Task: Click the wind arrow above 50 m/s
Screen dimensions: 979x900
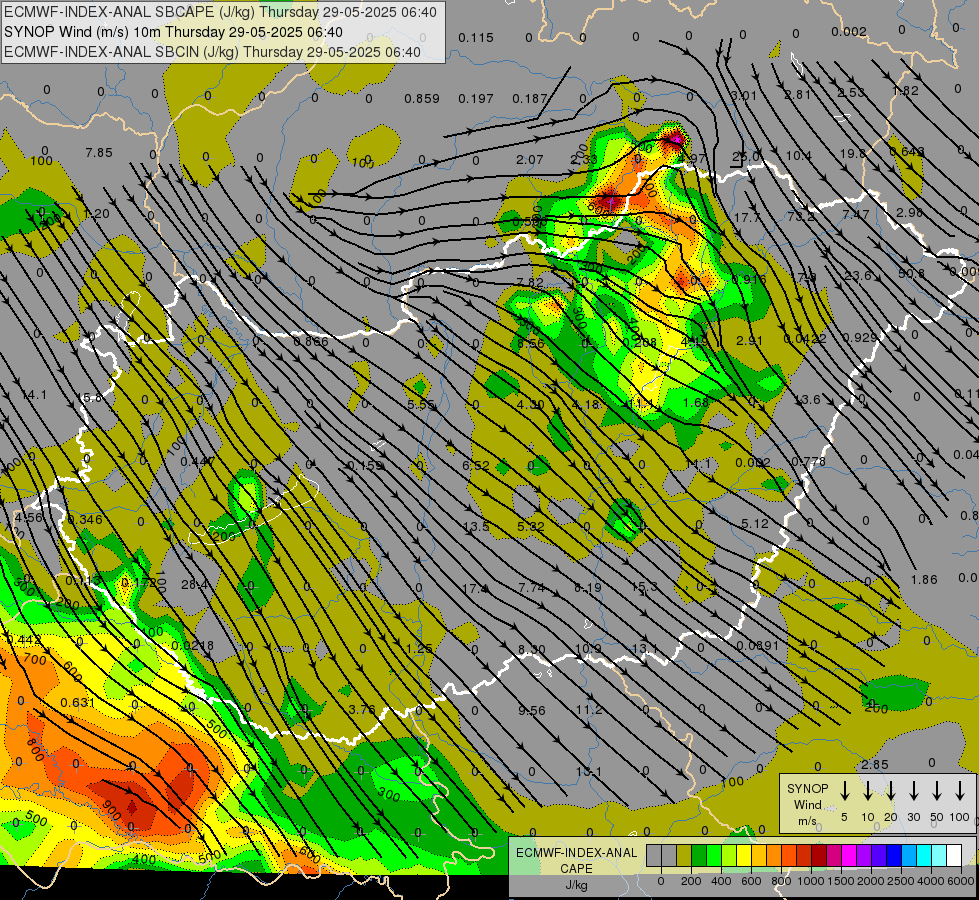Action: 937,791
